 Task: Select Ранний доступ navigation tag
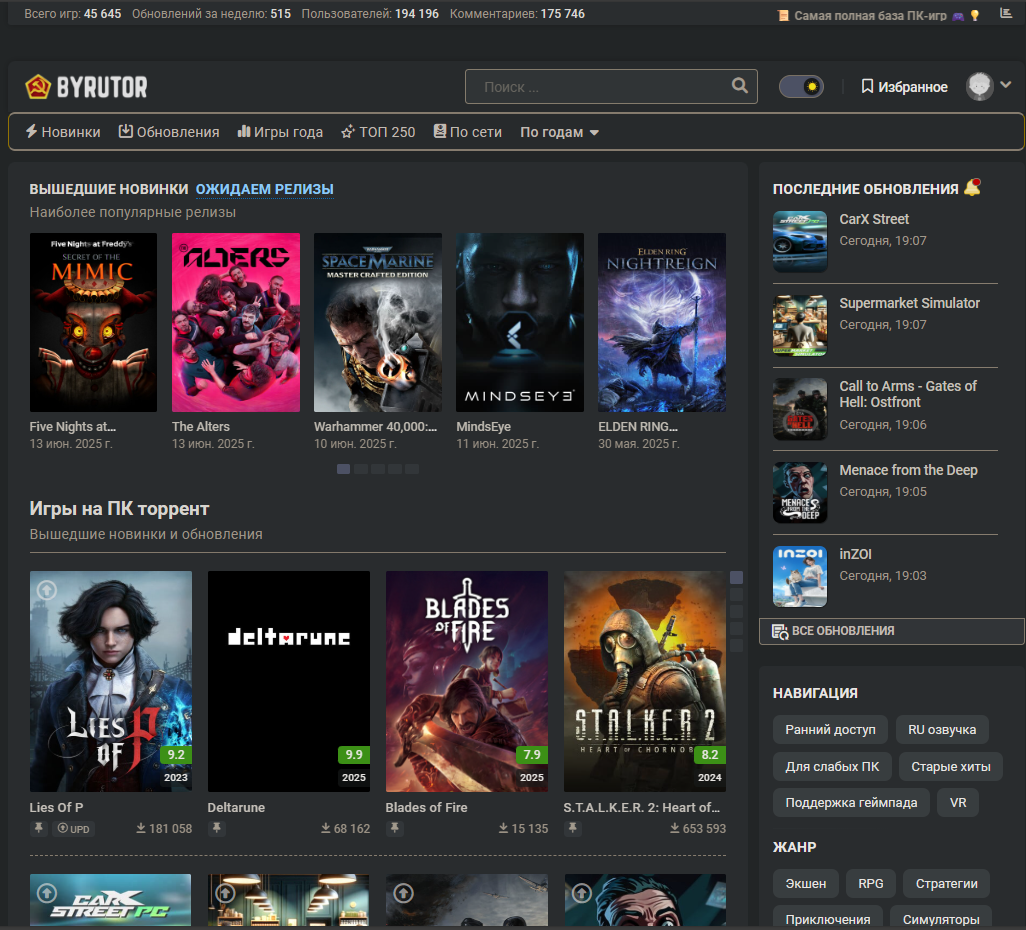[x=830, y=730]
